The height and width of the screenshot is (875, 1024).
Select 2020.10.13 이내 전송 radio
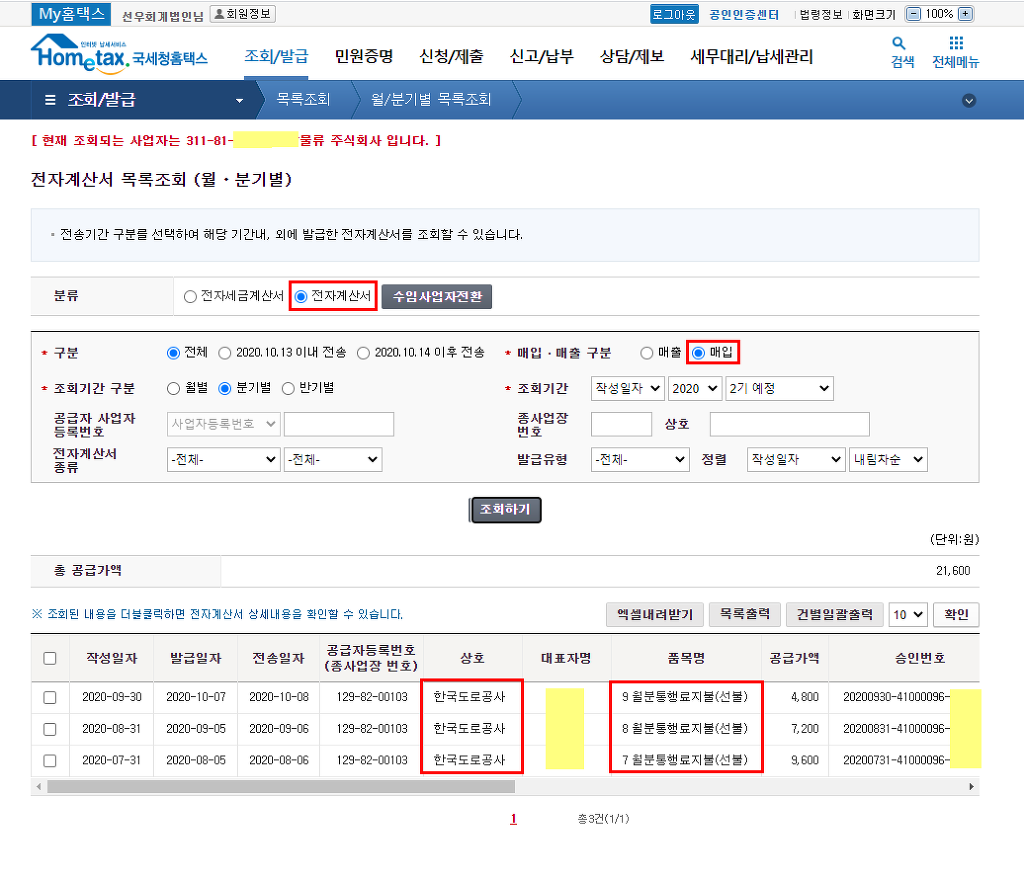(x=225, y=353)
